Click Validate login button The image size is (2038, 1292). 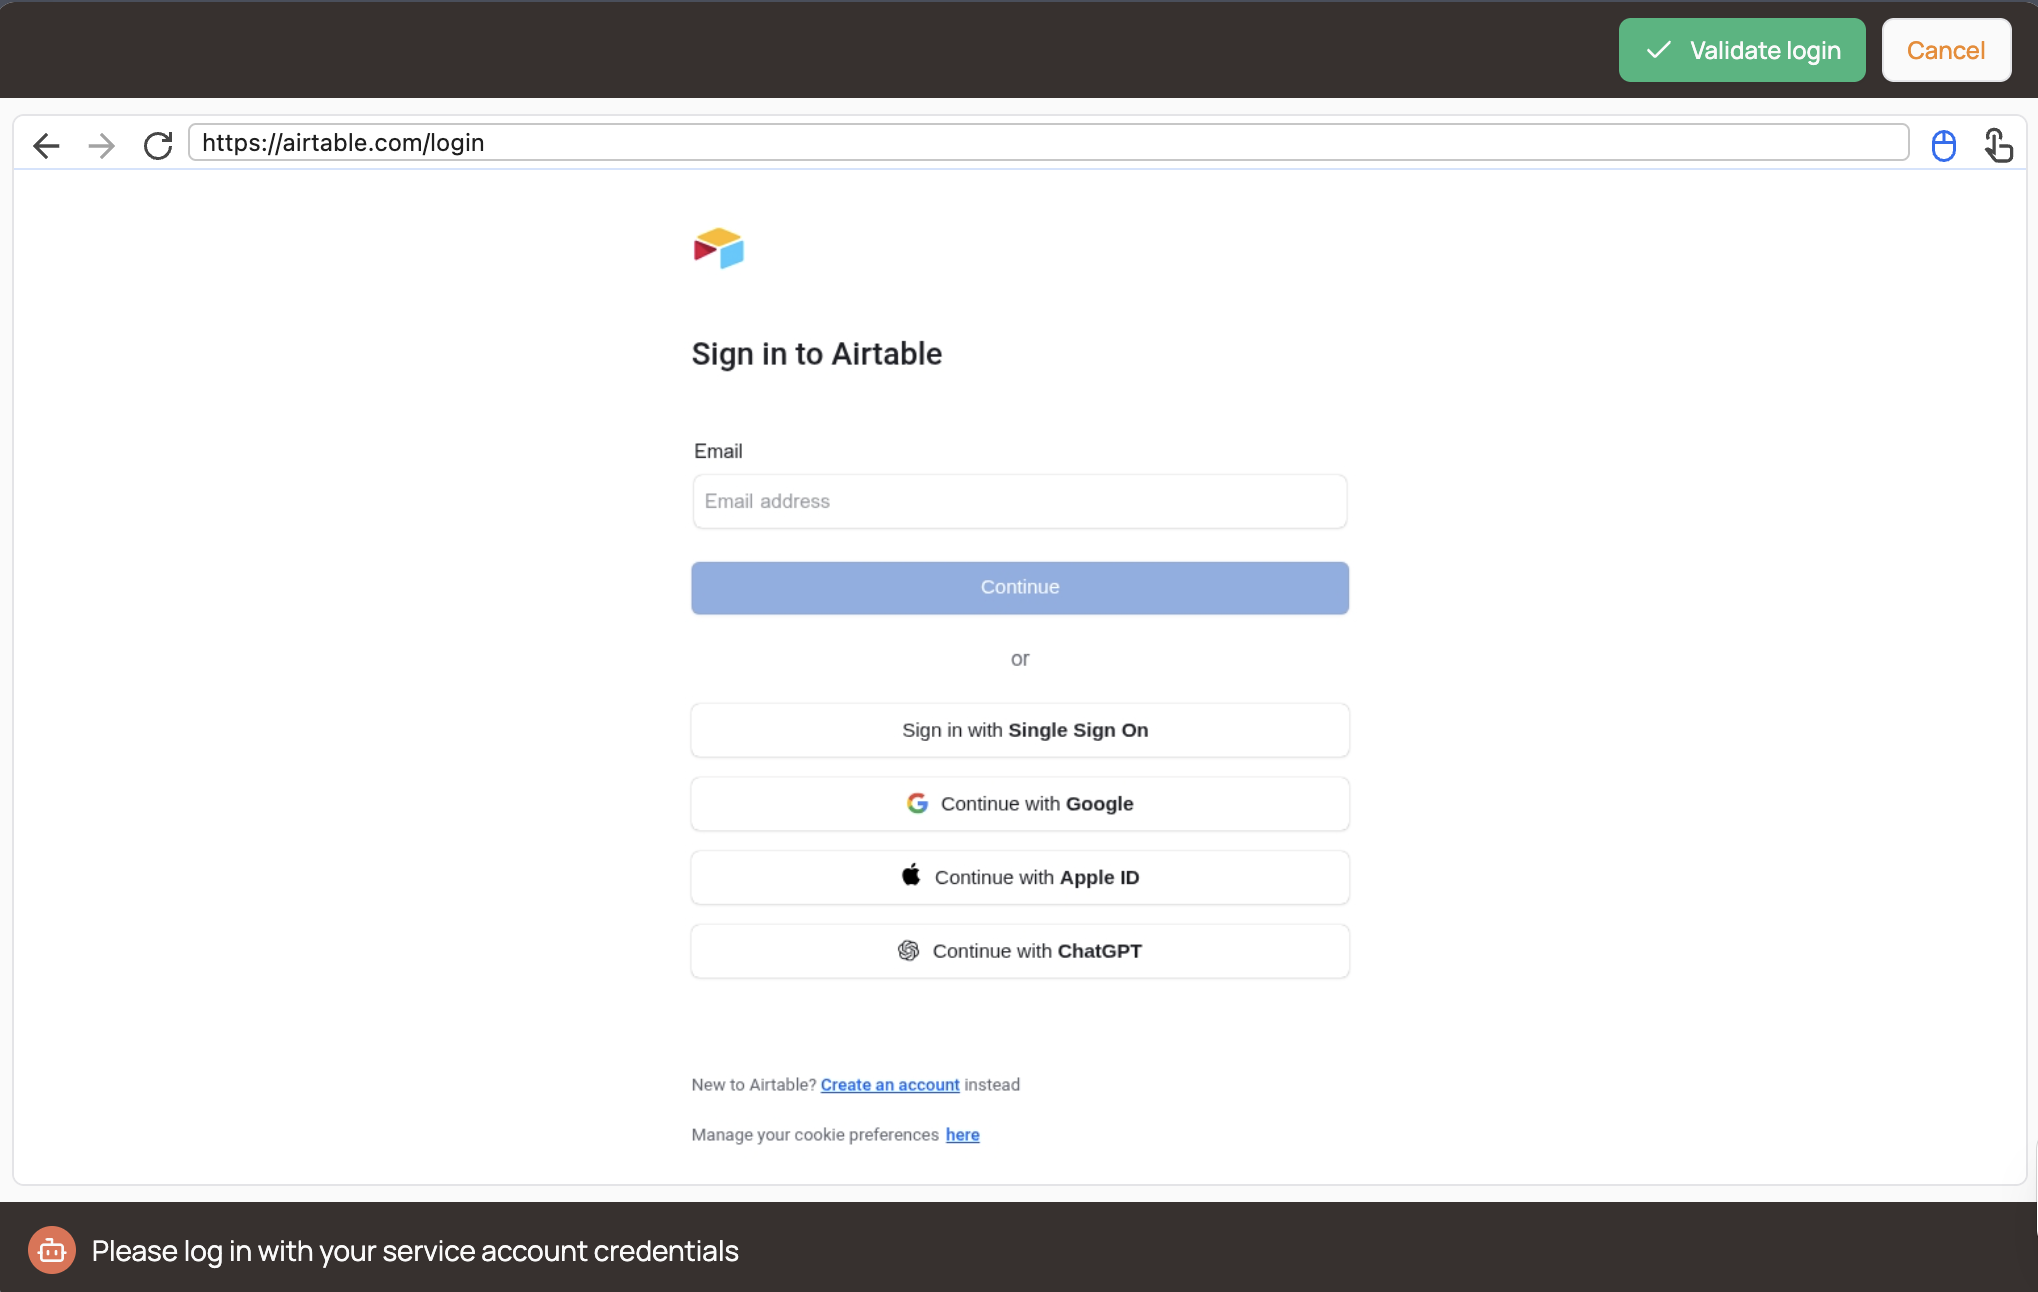pos(1742,50)
